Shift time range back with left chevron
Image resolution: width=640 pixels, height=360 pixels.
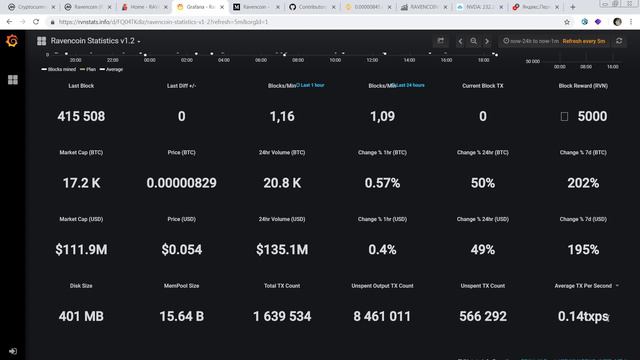[460, 41]
